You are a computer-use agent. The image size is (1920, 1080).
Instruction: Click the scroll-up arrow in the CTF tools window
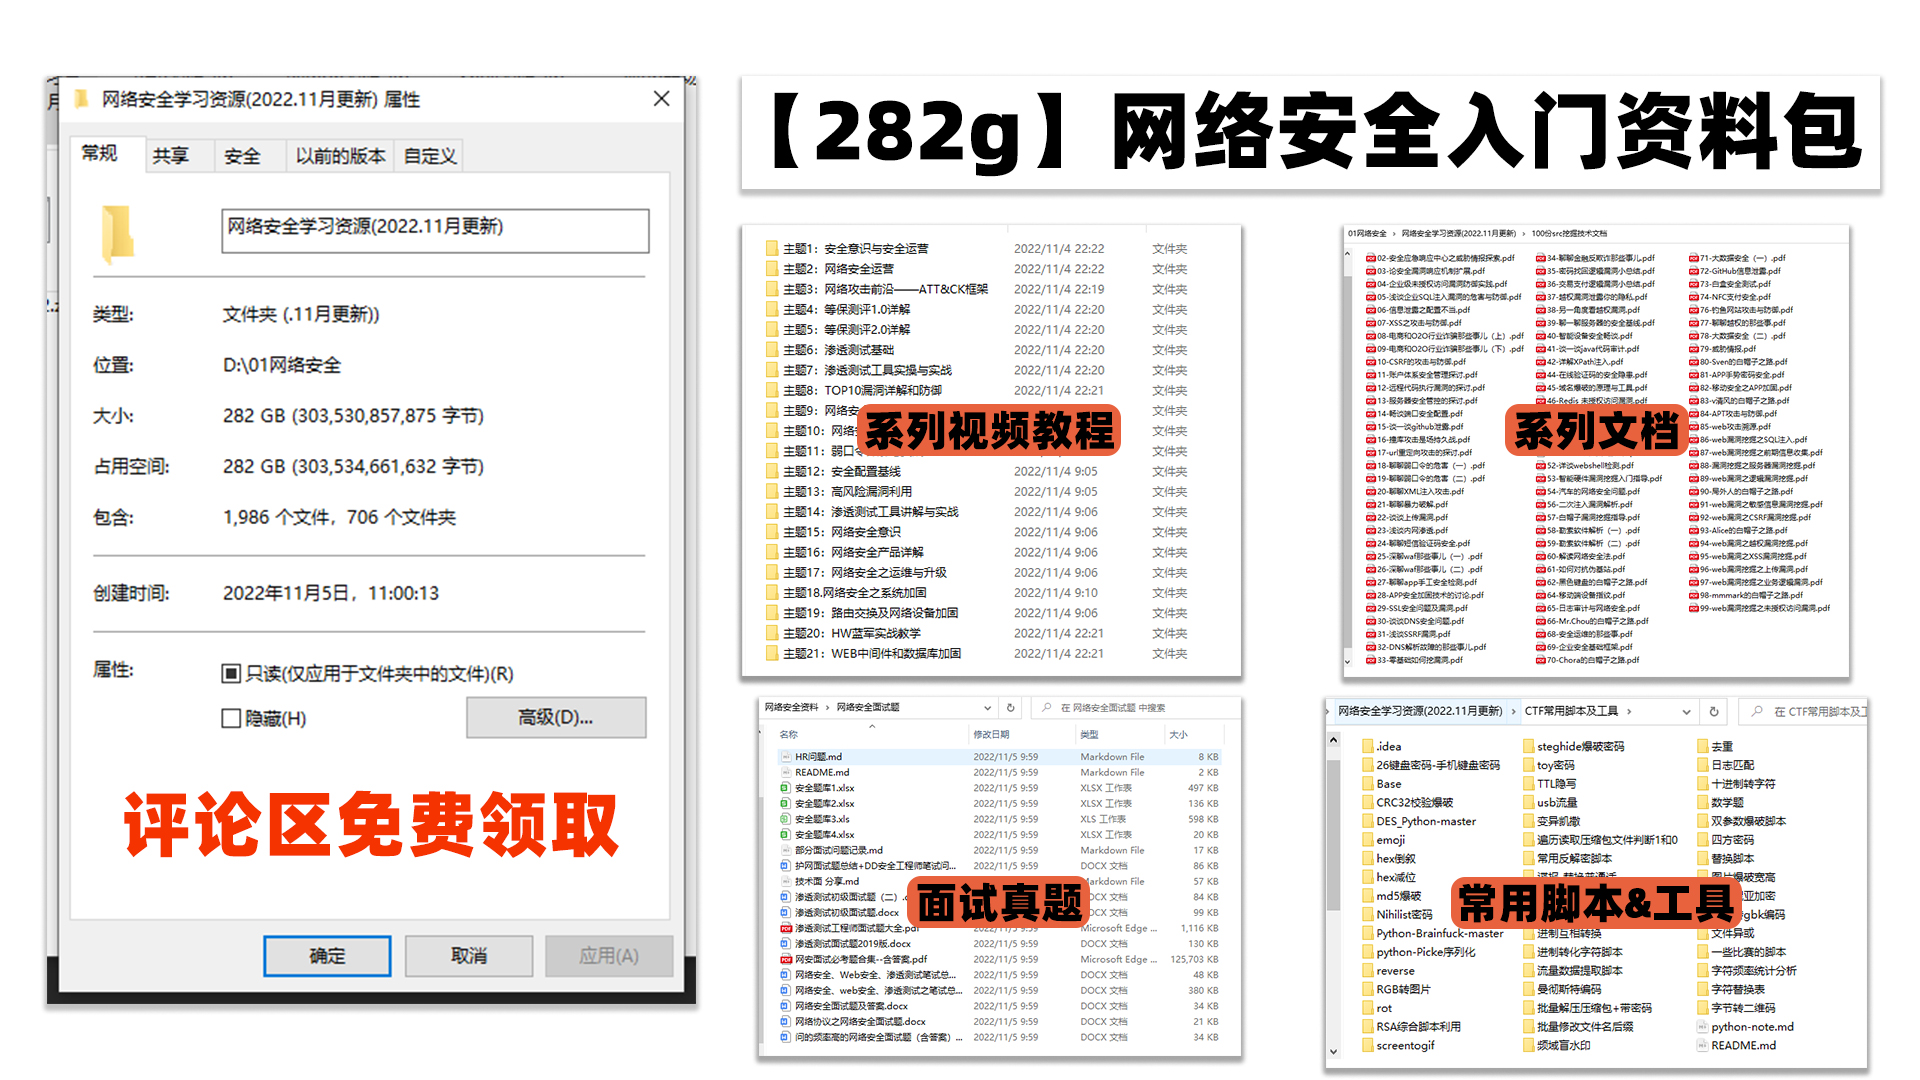[x=1333, y=740]
